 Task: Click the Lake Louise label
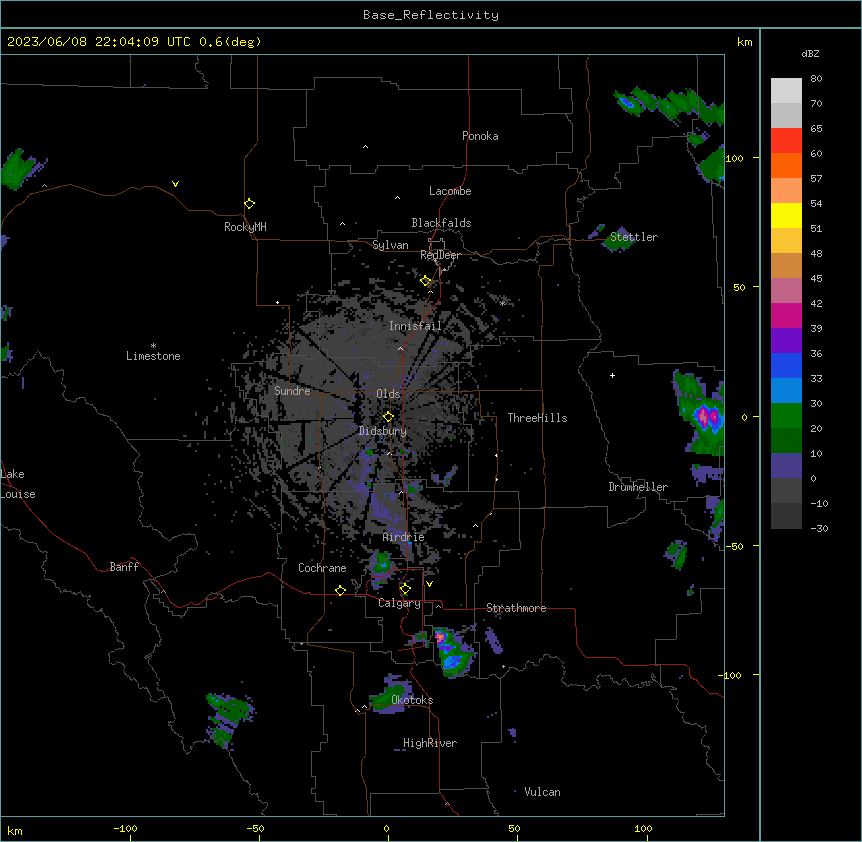[18, 484]
